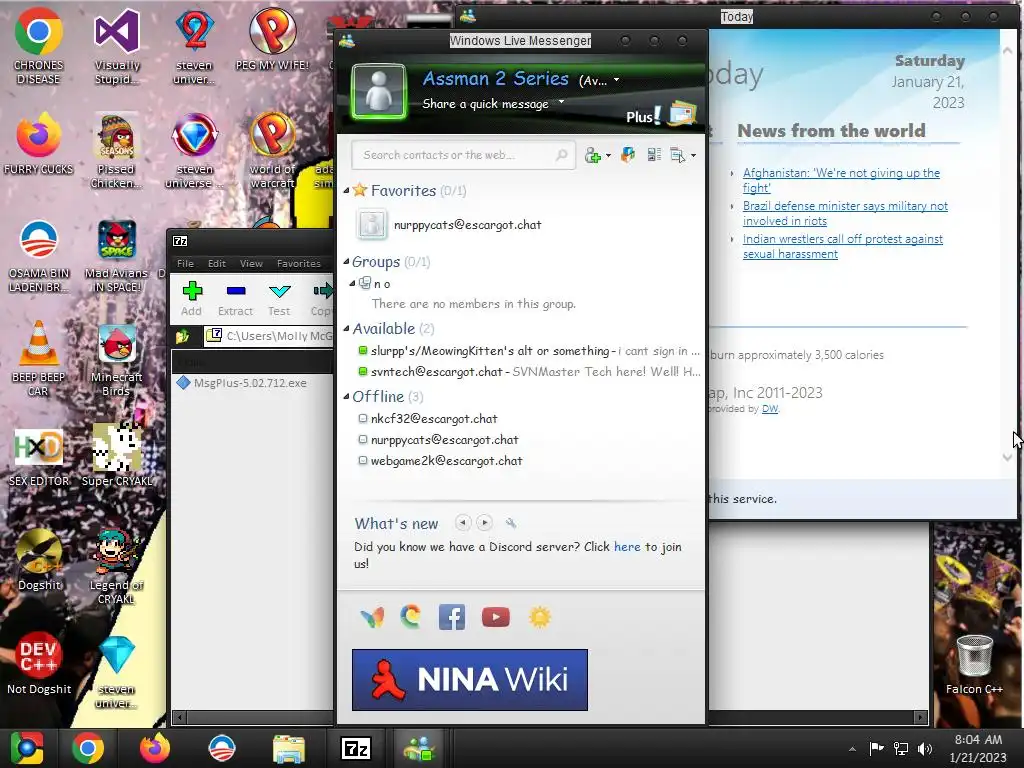Click the Search contacts or the web field
The width and height of the screenshot is (1024, 768).
(463, 155)
